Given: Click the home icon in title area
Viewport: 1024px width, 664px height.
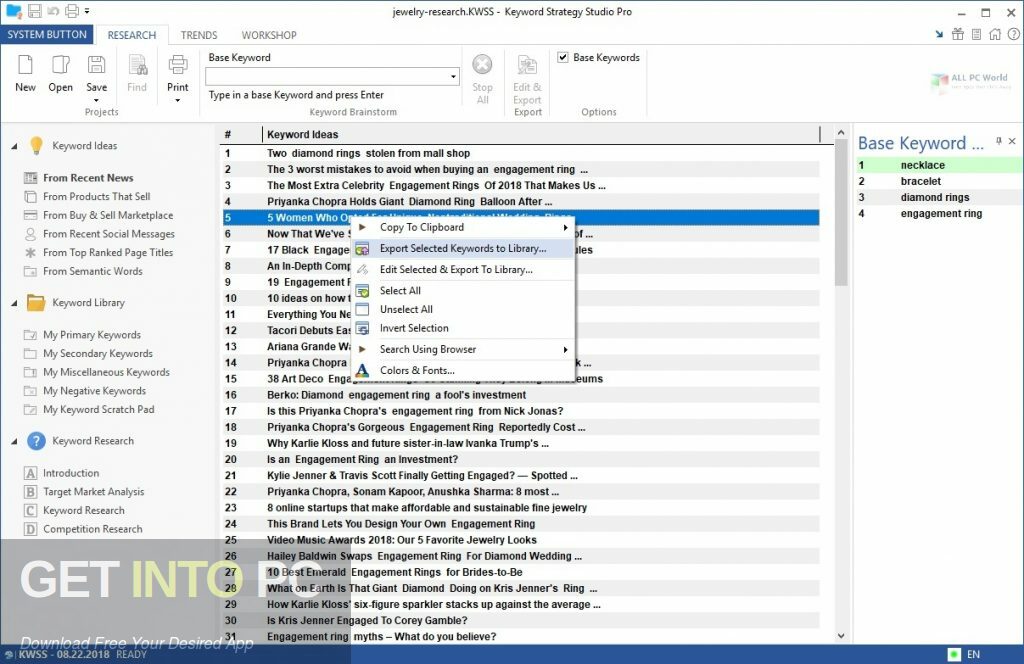Looking at the screenshot, I should [995, 35].
